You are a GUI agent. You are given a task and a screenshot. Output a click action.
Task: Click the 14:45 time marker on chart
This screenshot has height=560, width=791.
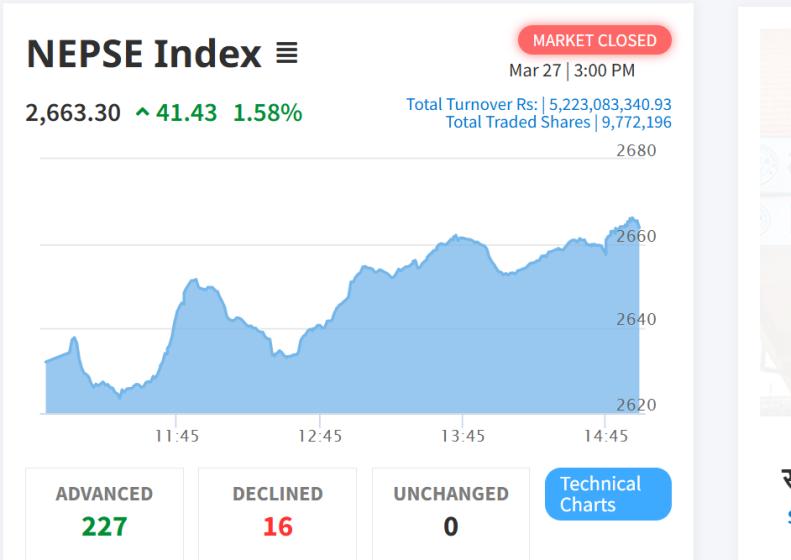[607, 436]
